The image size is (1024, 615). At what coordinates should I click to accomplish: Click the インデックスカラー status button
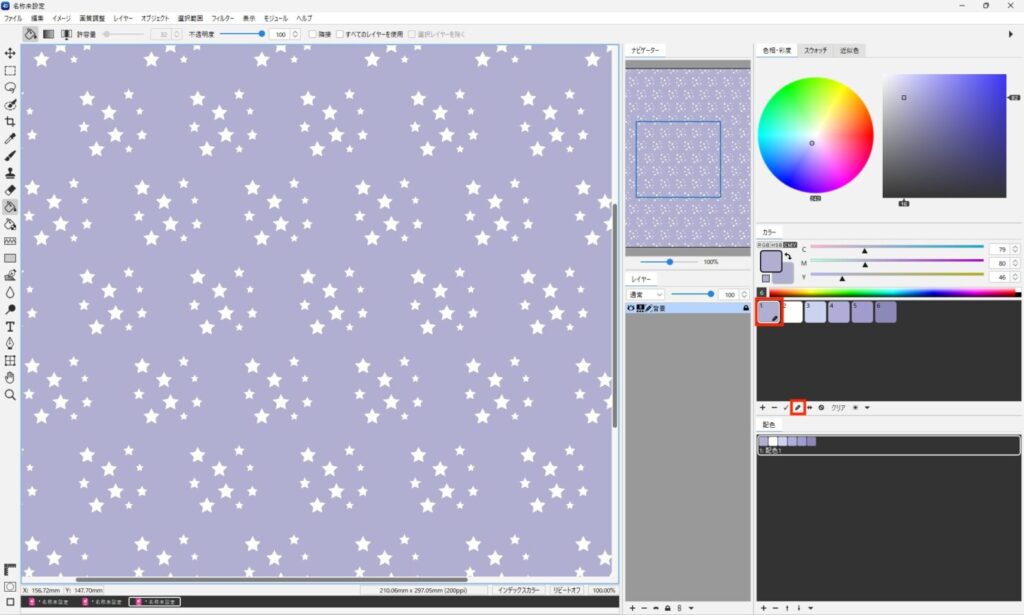[519, 590]
